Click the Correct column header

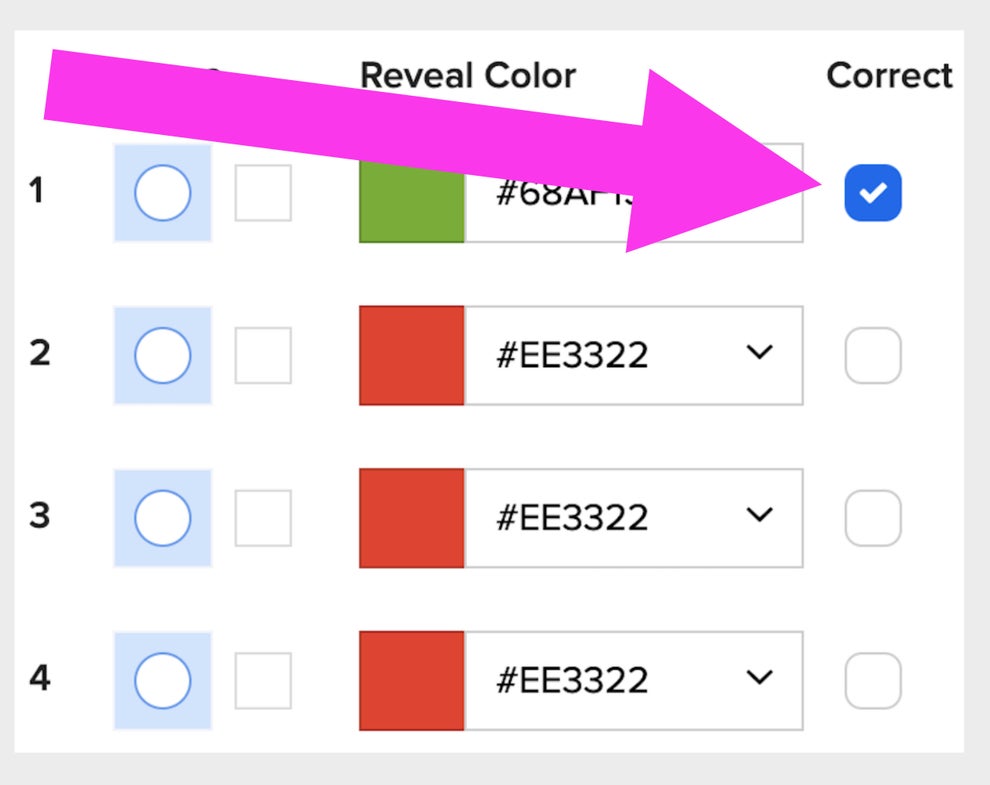click(x=888, y=75)
